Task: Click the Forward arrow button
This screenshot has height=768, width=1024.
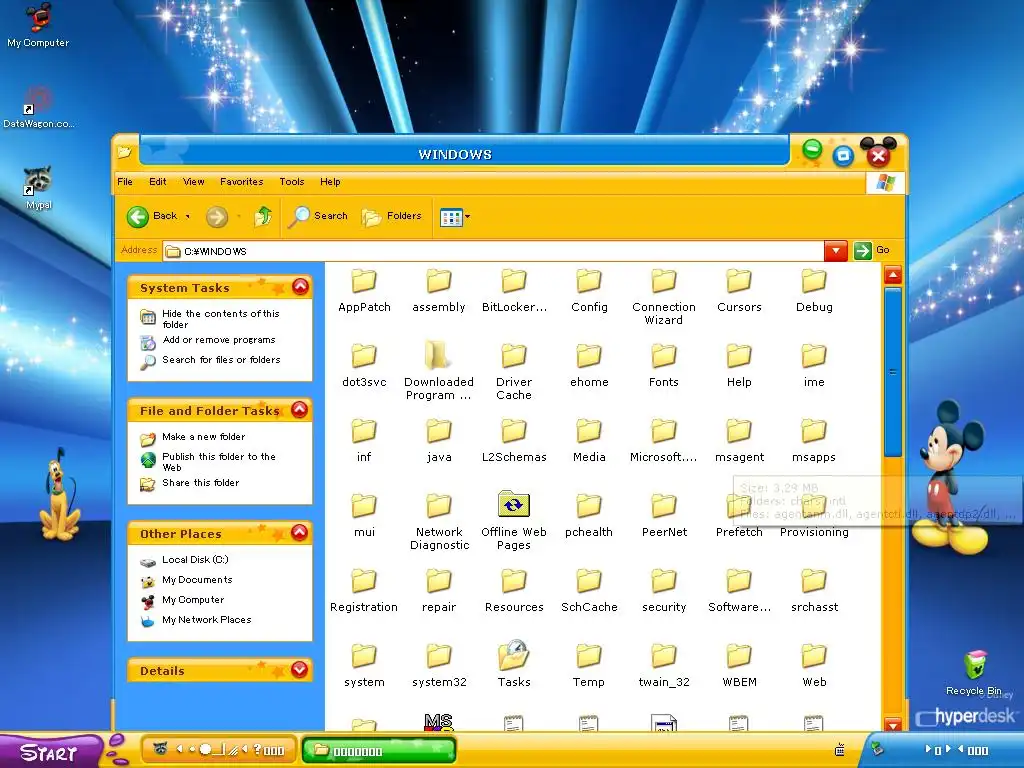Action: pyautogui.click(x=217, y=216)
